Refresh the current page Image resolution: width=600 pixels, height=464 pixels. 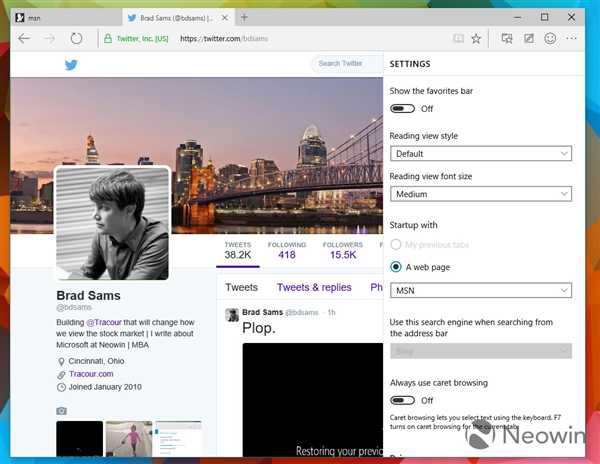[x=76, y=39]
